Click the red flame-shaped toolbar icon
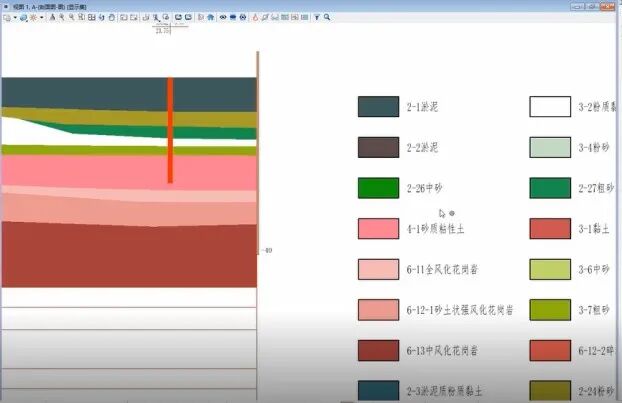This screenshot has height=403, width=622. pyautogui.click(x=254, y=18)
